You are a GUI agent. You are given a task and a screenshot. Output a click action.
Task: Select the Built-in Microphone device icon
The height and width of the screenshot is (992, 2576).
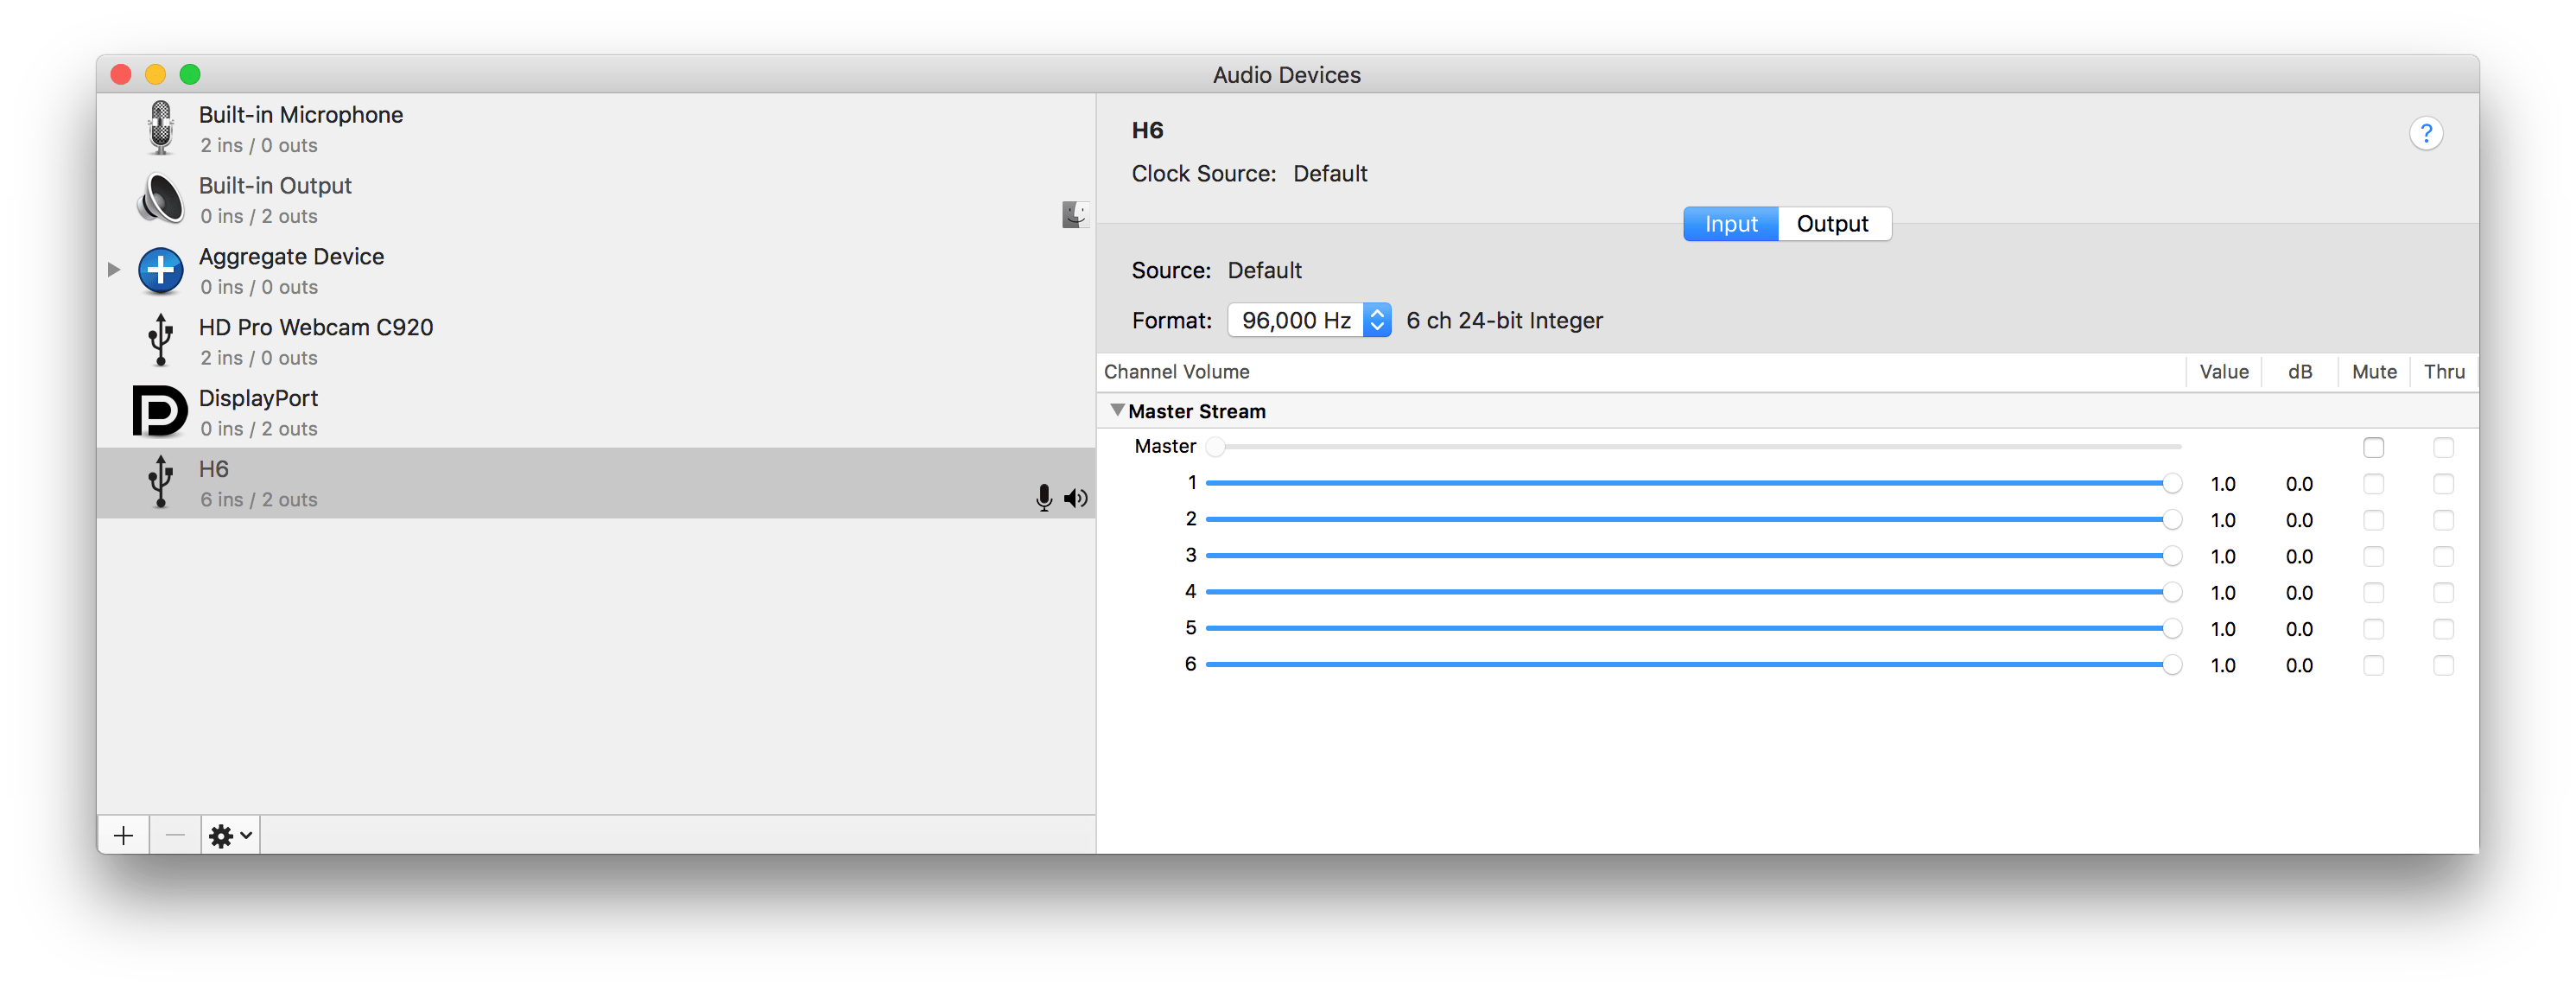[160, 128]
